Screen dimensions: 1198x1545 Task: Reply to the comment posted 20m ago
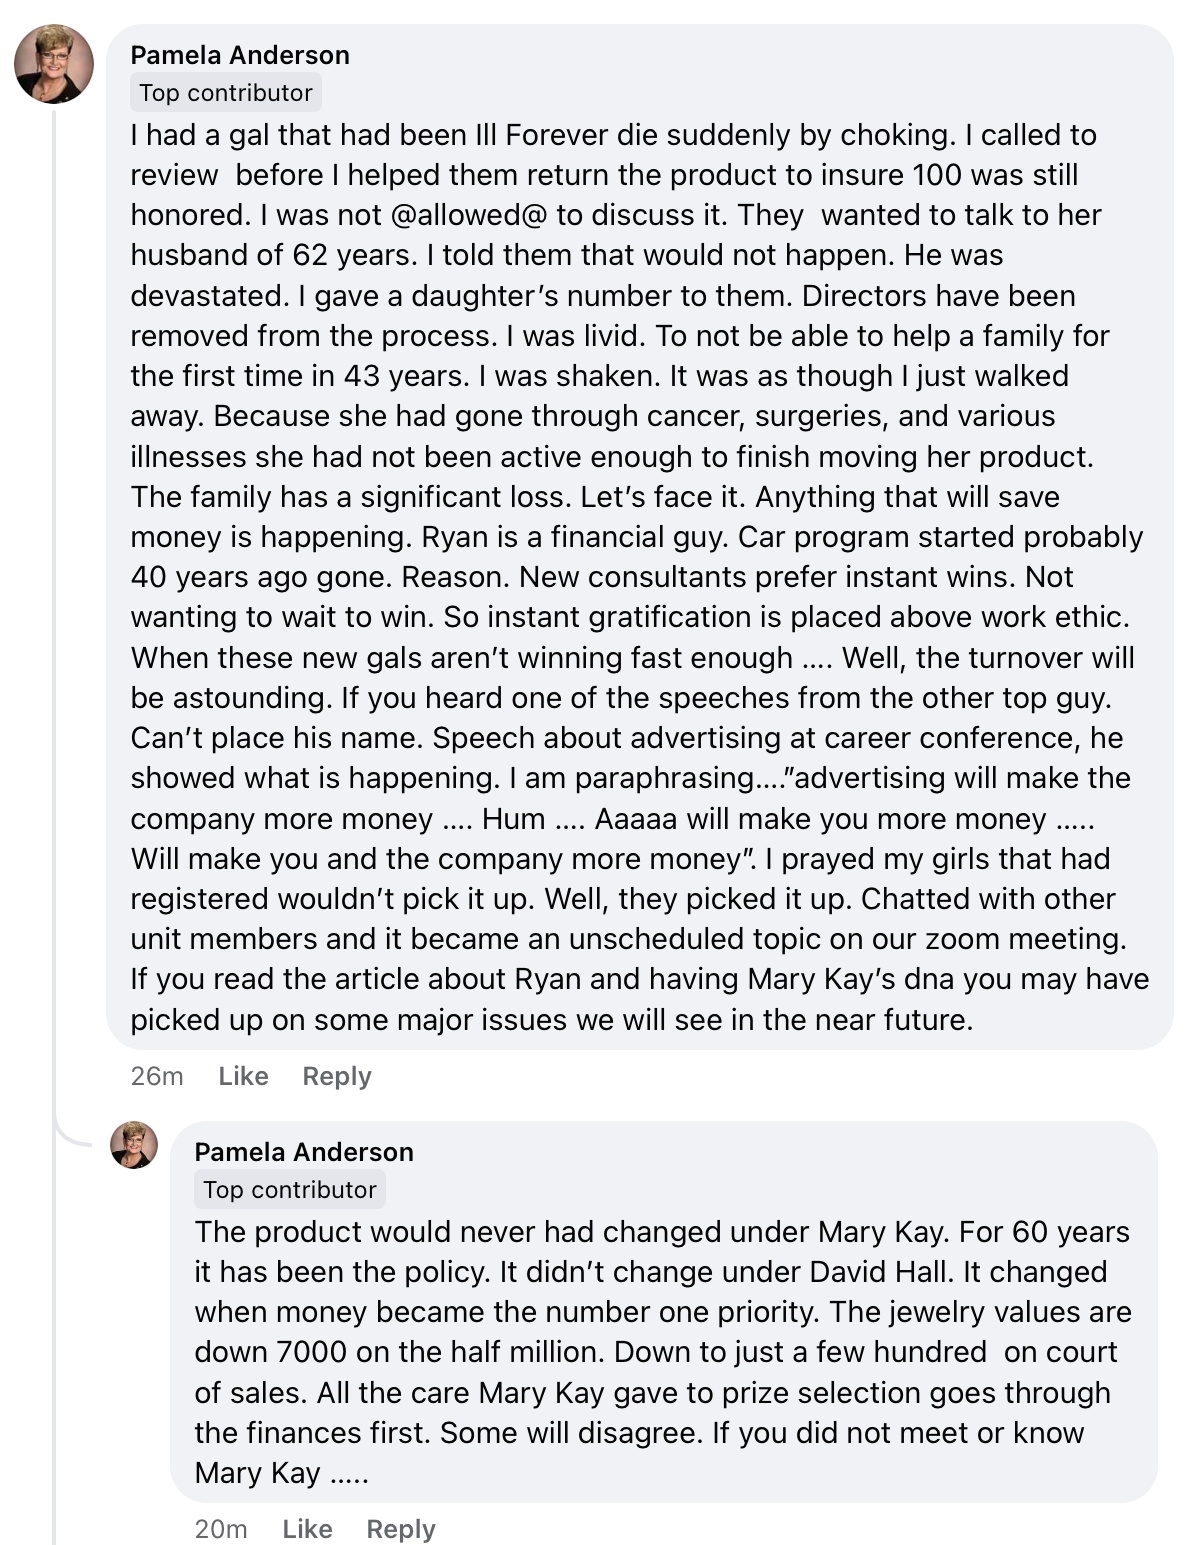tap(401, 1529)
